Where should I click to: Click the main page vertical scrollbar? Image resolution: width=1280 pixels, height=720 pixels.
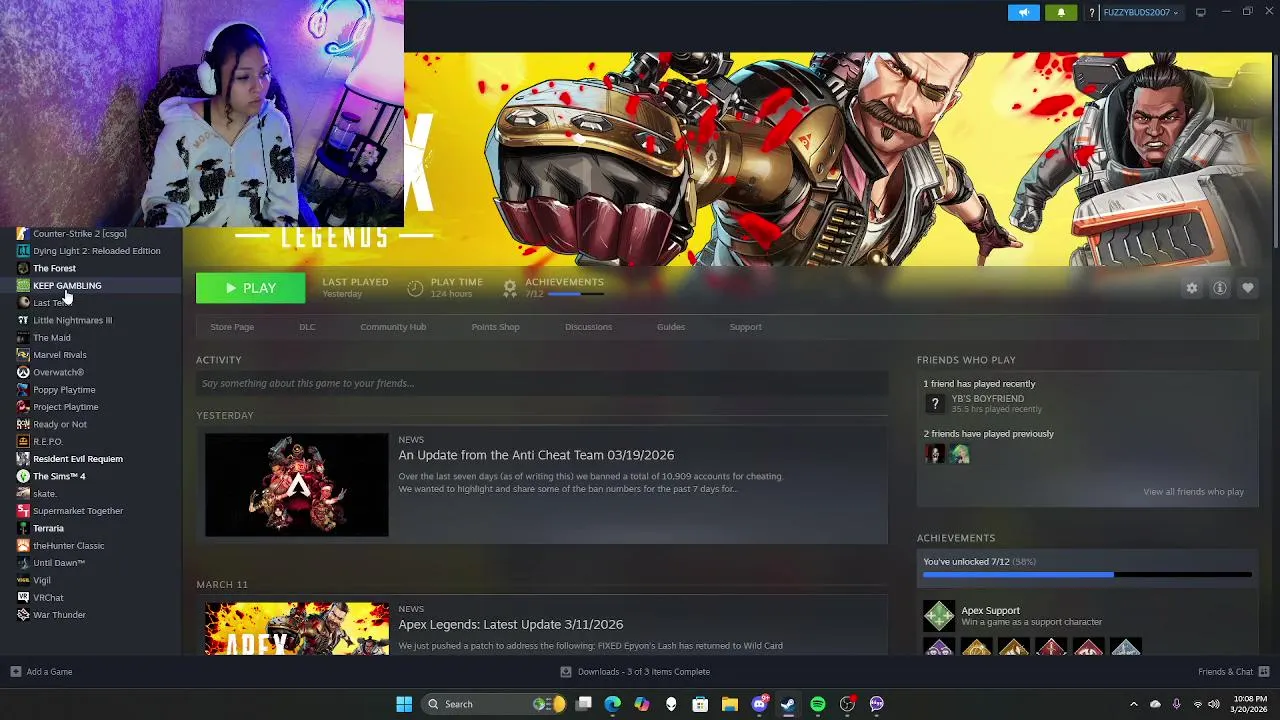(1275, 150)
